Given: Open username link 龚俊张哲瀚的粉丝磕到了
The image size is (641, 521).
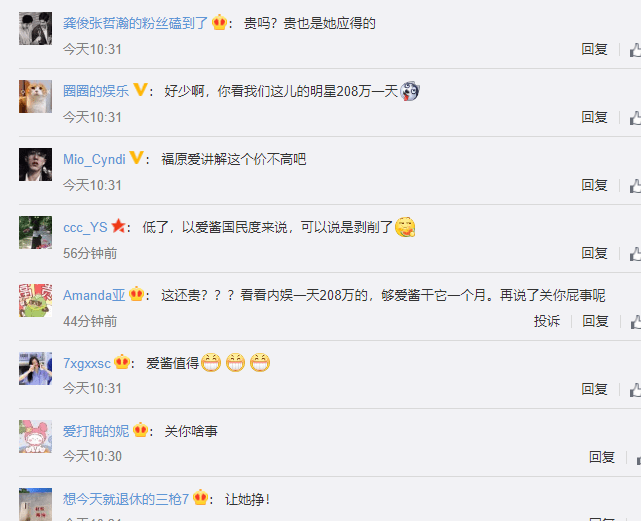Looking at the screenshot, I should coord(135,23).
